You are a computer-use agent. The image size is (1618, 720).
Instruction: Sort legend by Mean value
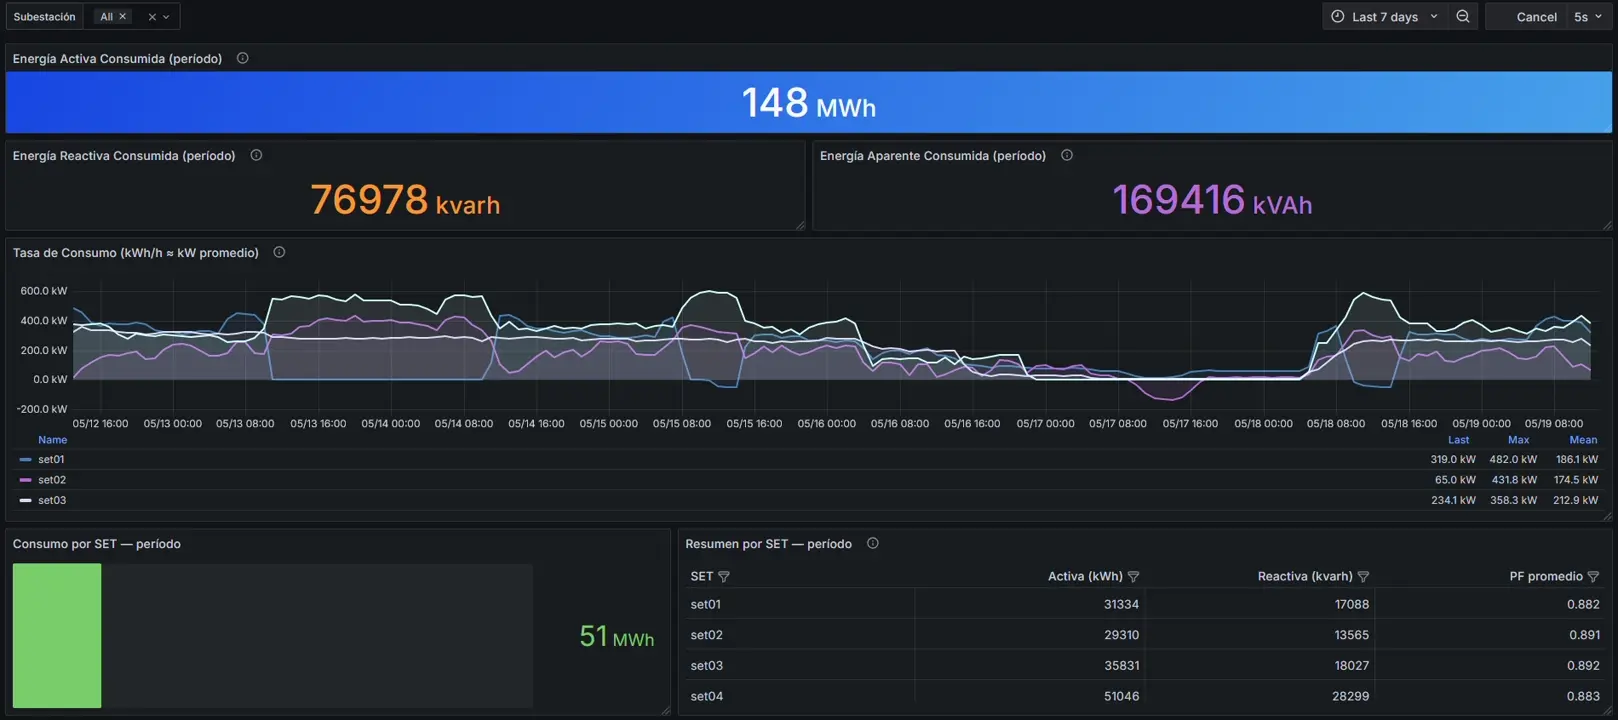coord(1583,440)
